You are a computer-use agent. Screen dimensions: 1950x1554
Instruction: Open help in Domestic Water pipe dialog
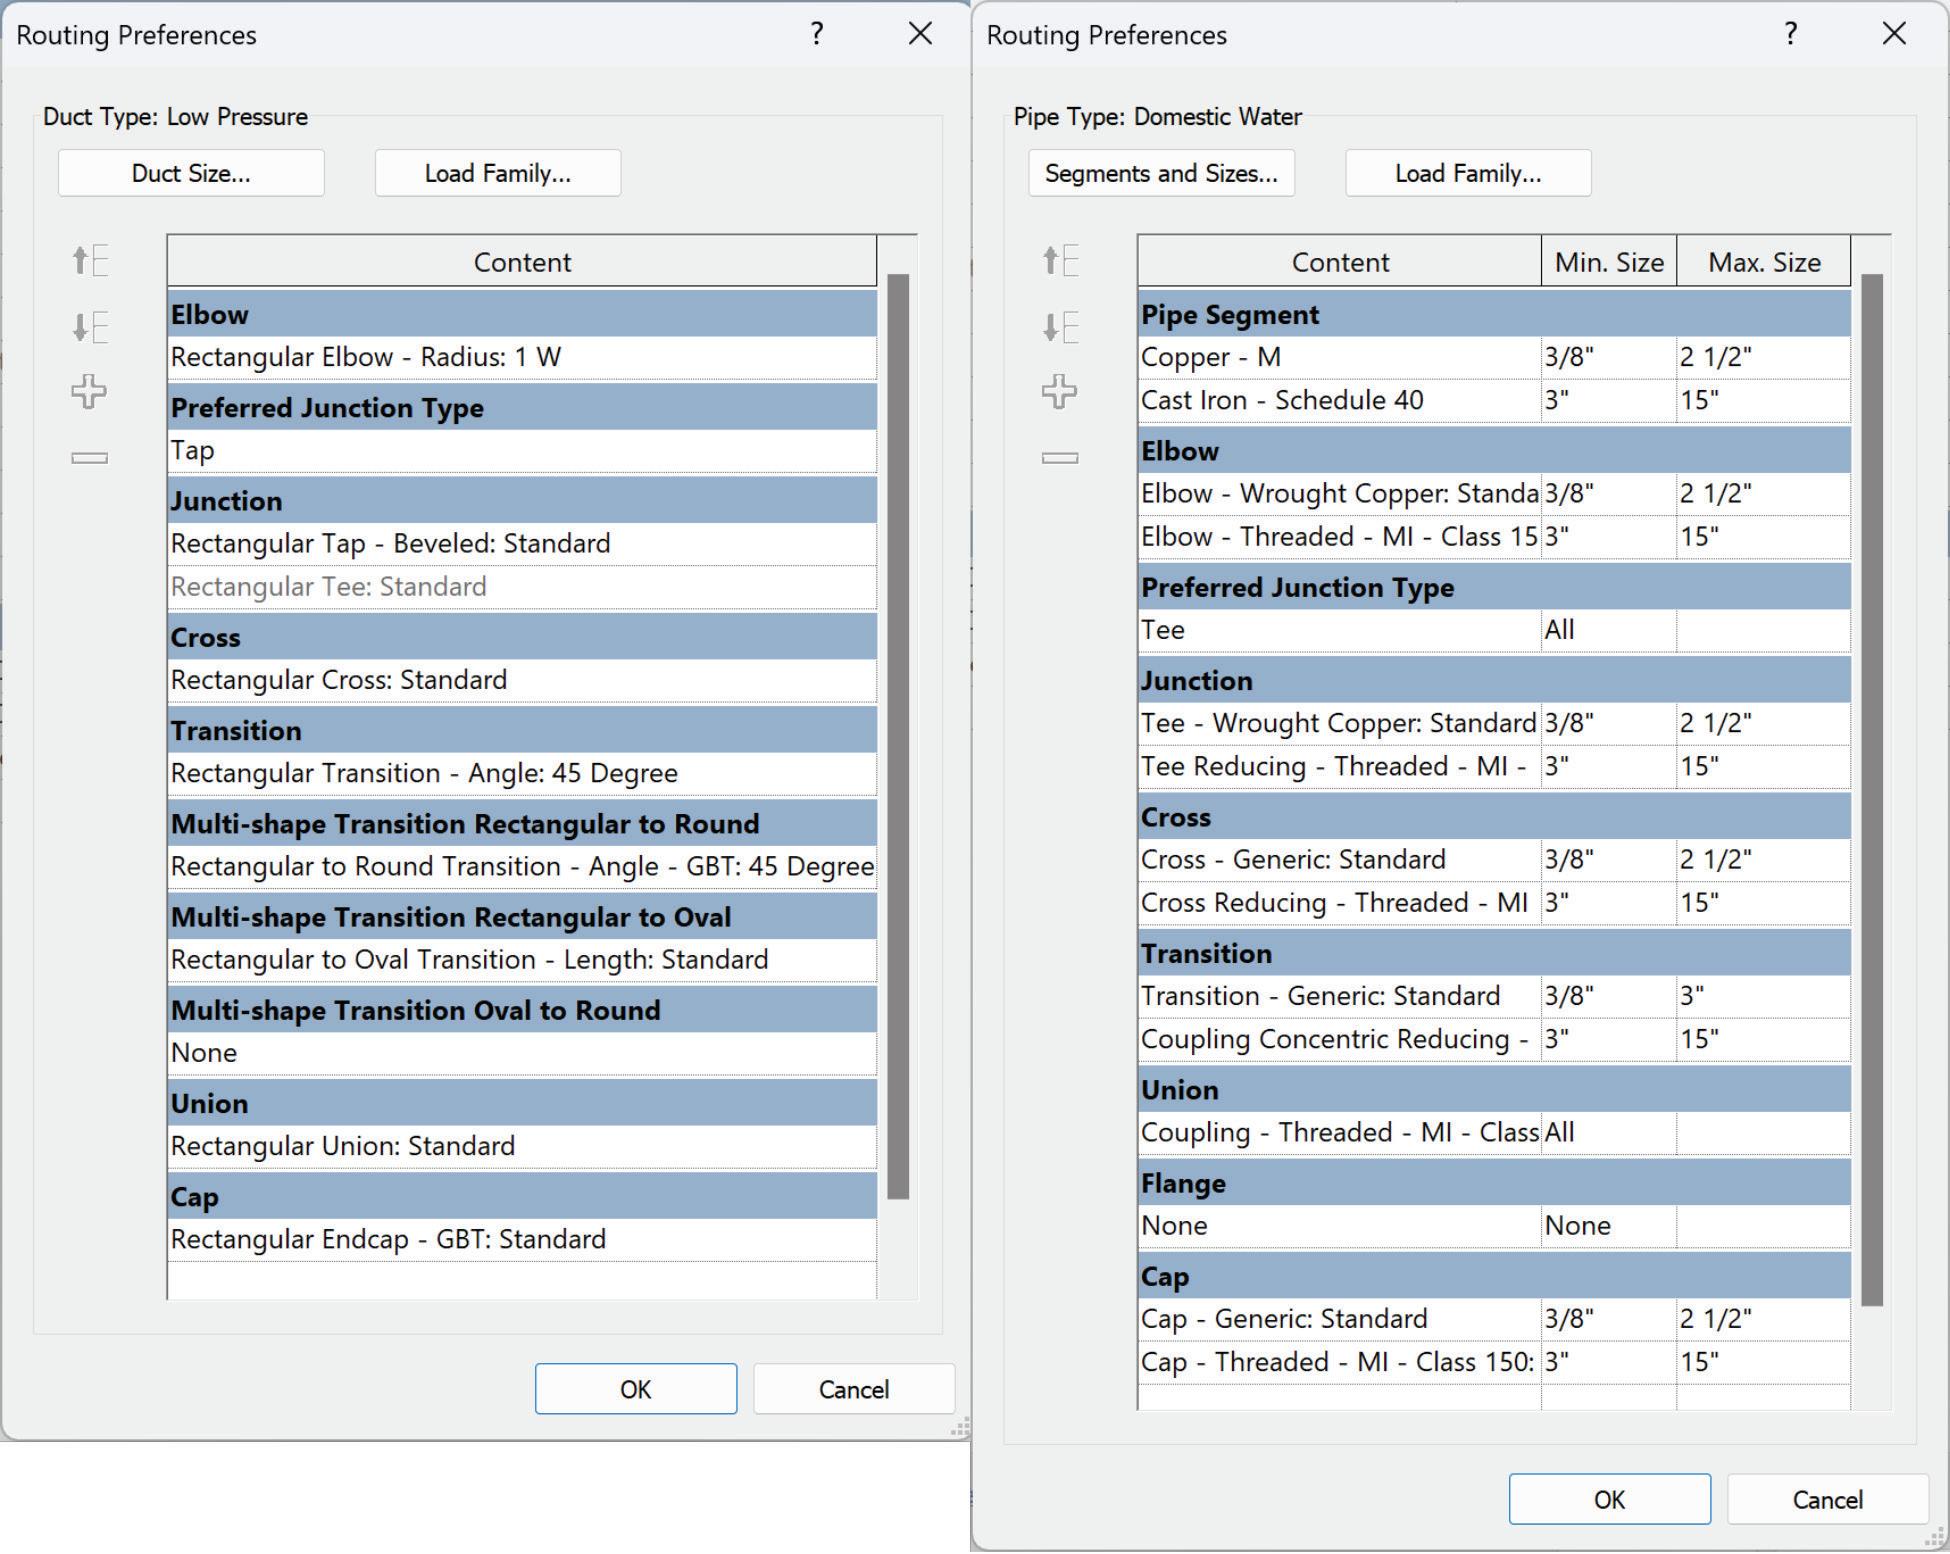coord(1790,34)
